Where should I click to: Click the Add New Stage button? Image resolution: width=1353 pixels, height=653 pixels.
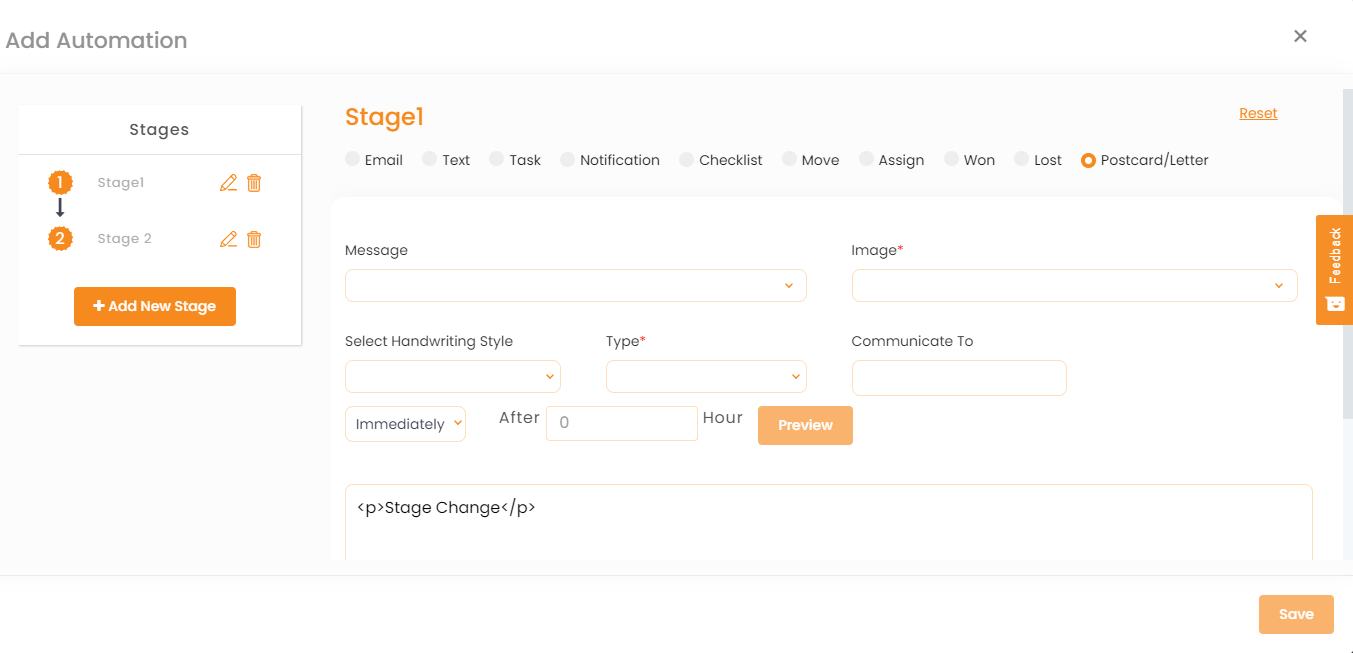(x=155, y=306)
